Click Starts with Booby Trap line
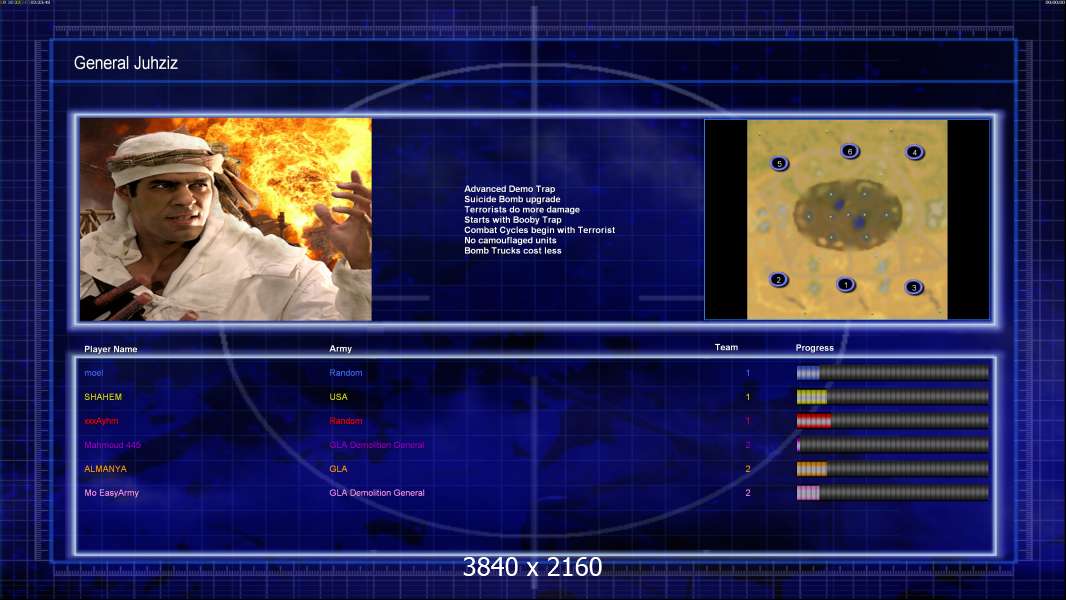This screenshot has width=1066, height=600. (x=513, y=219)
